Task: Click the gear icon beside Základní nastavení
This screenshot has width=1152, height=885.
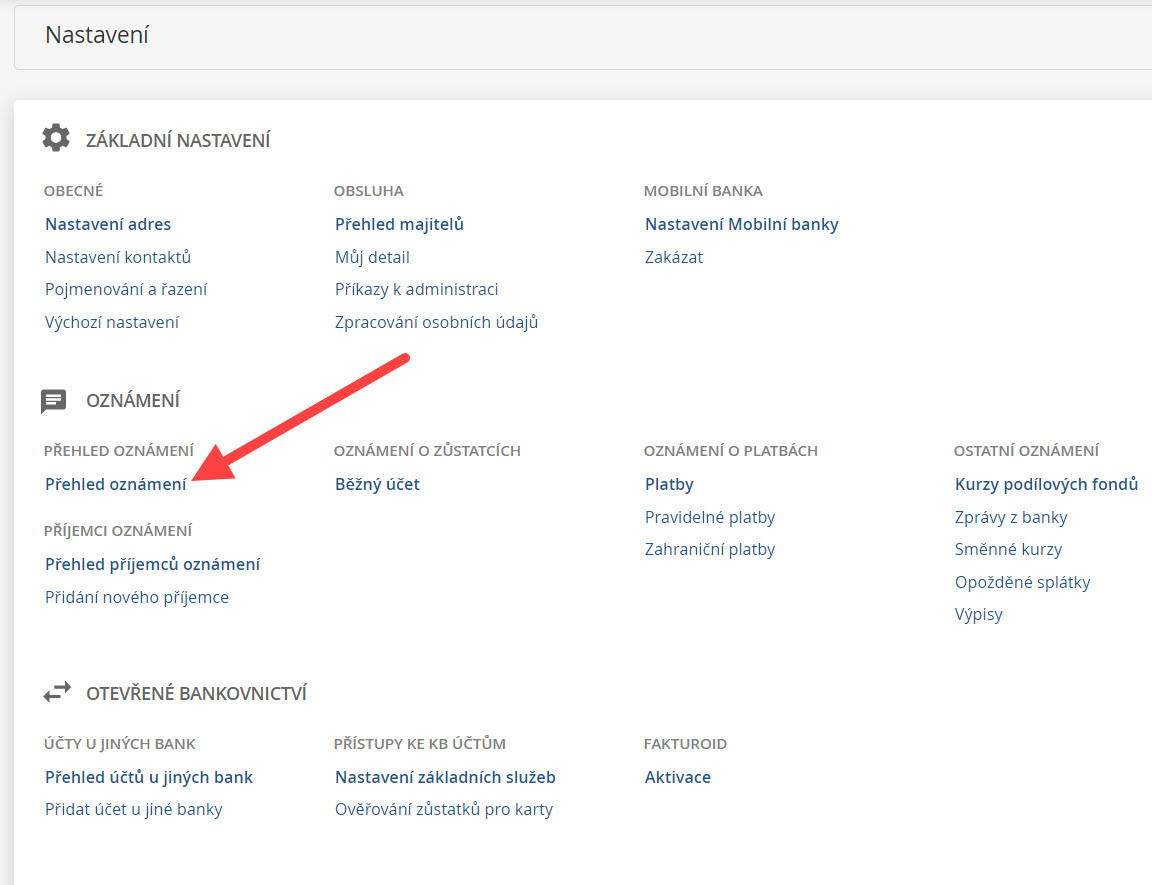Action: pyautogui.click(x=56, y=138)
